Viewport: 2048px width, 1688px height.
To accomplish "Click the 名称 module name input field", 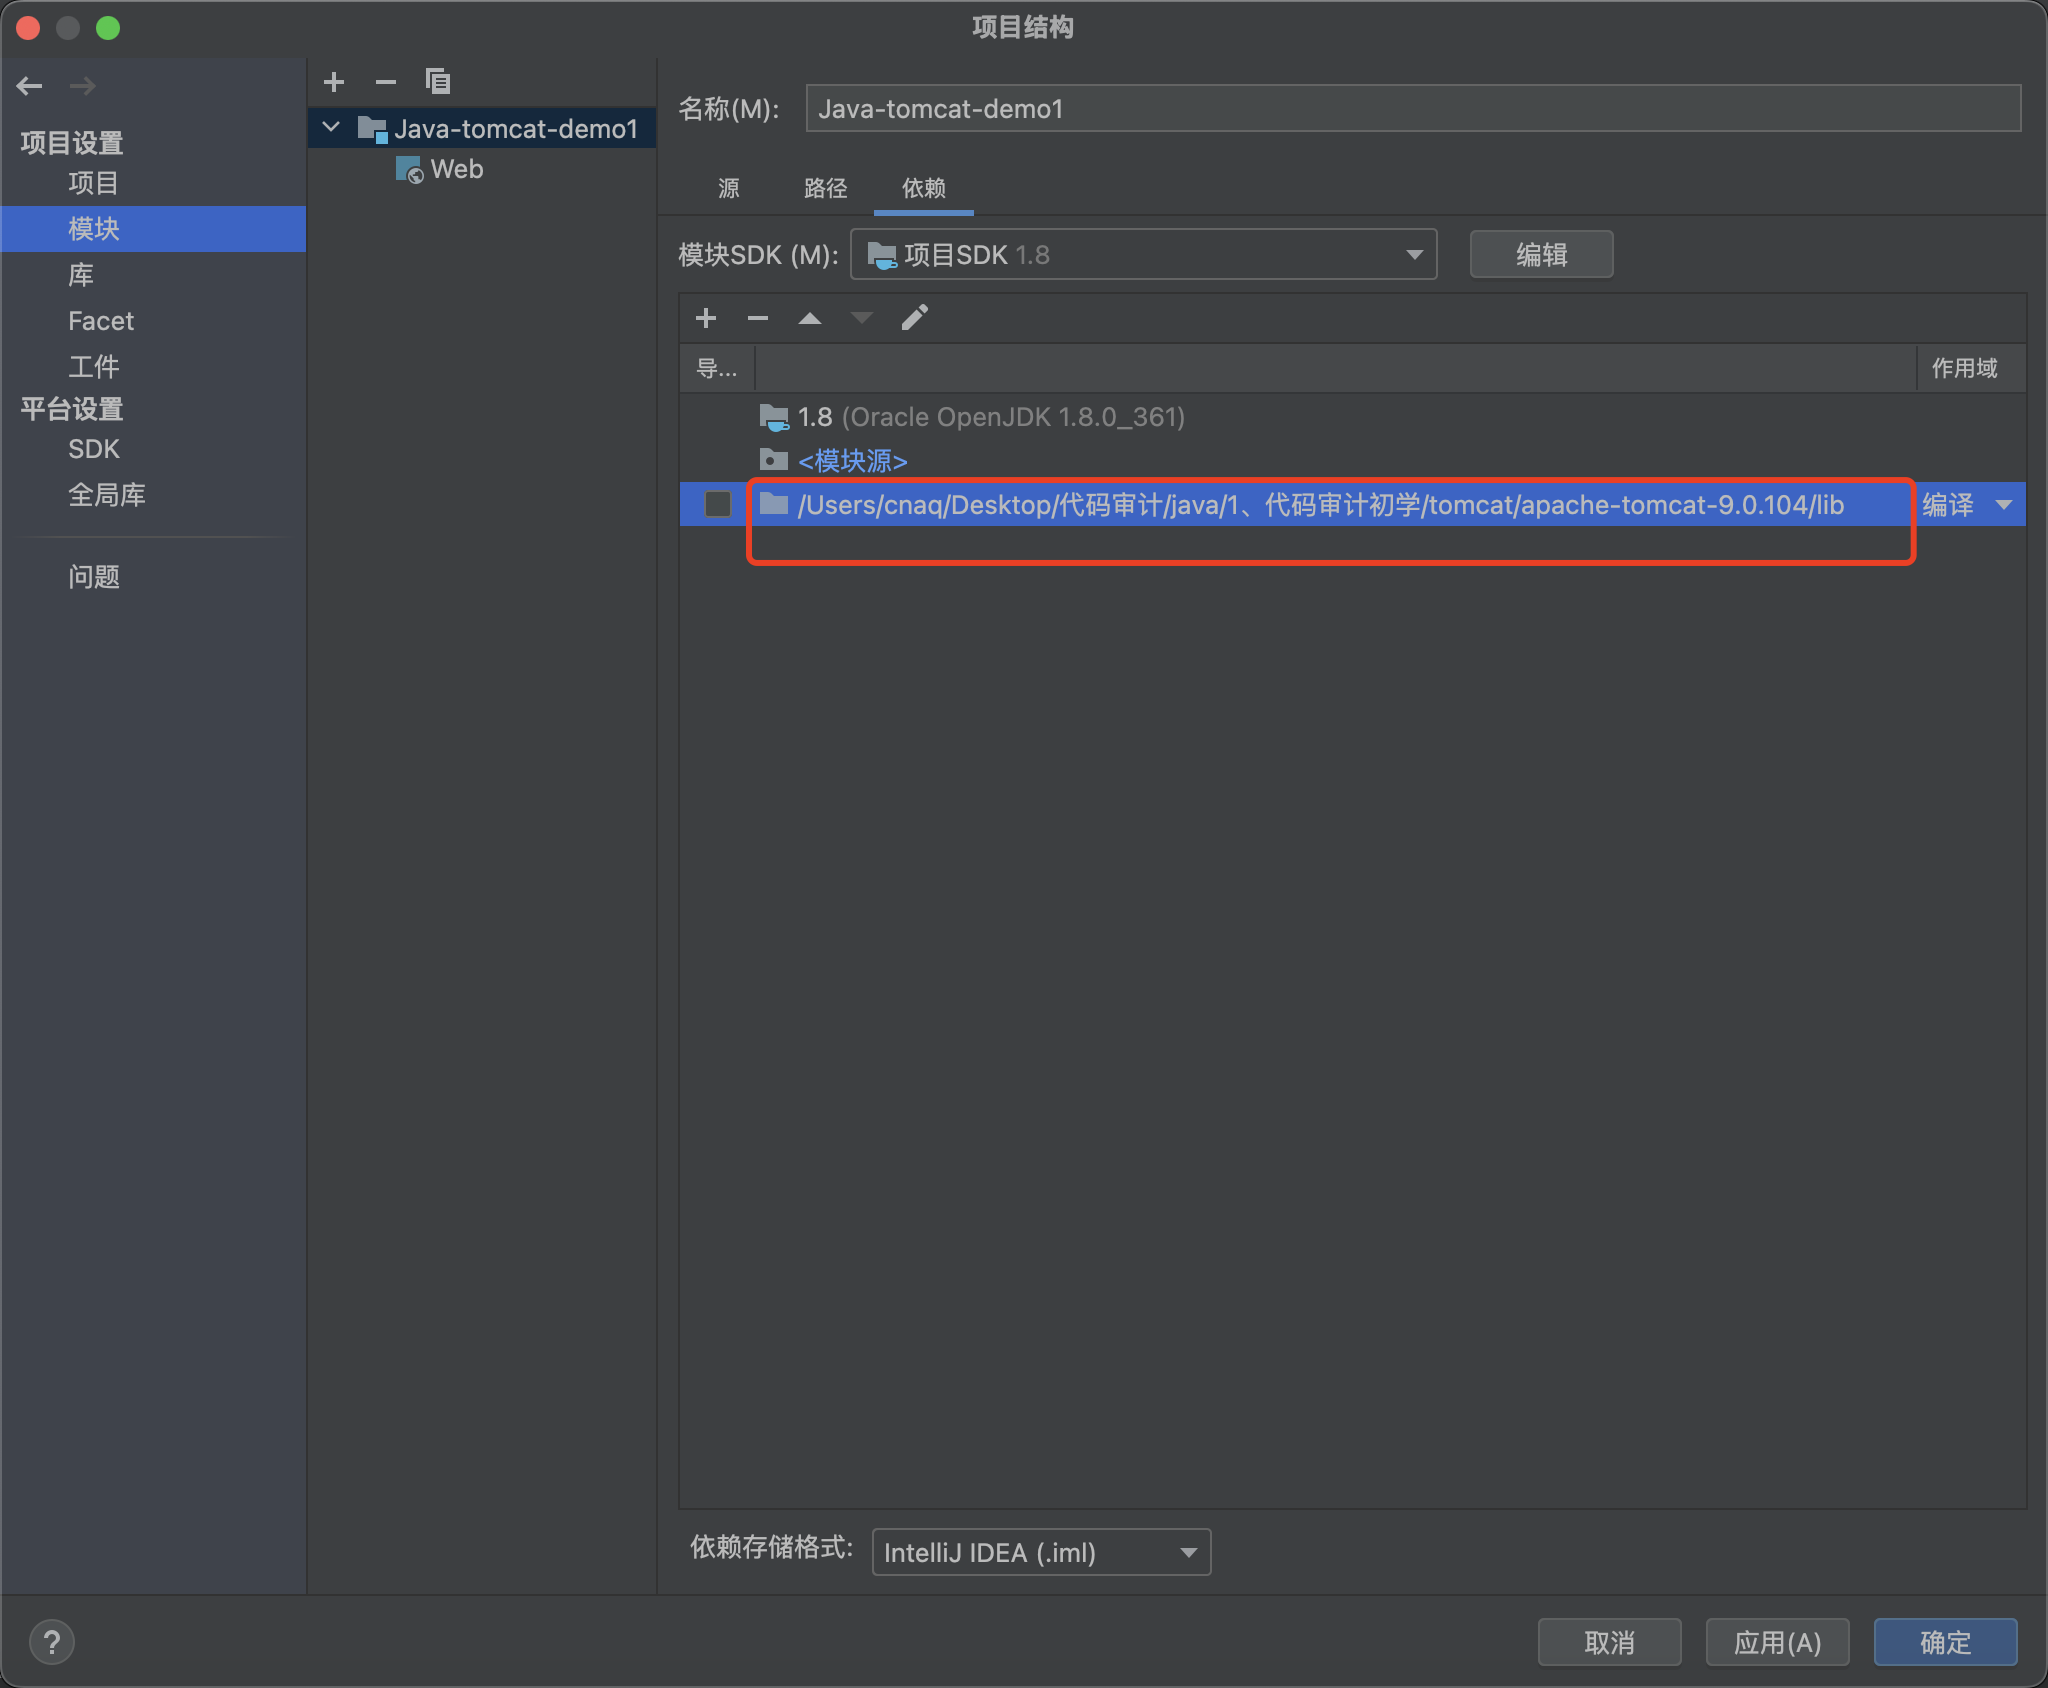I will [1412, 108].
